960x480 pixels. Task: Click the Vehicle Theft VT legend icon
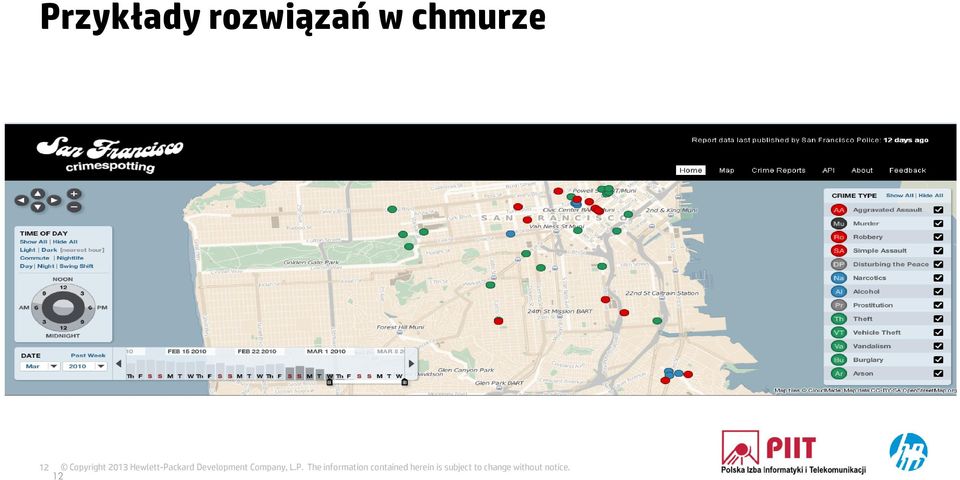[838, 332]
